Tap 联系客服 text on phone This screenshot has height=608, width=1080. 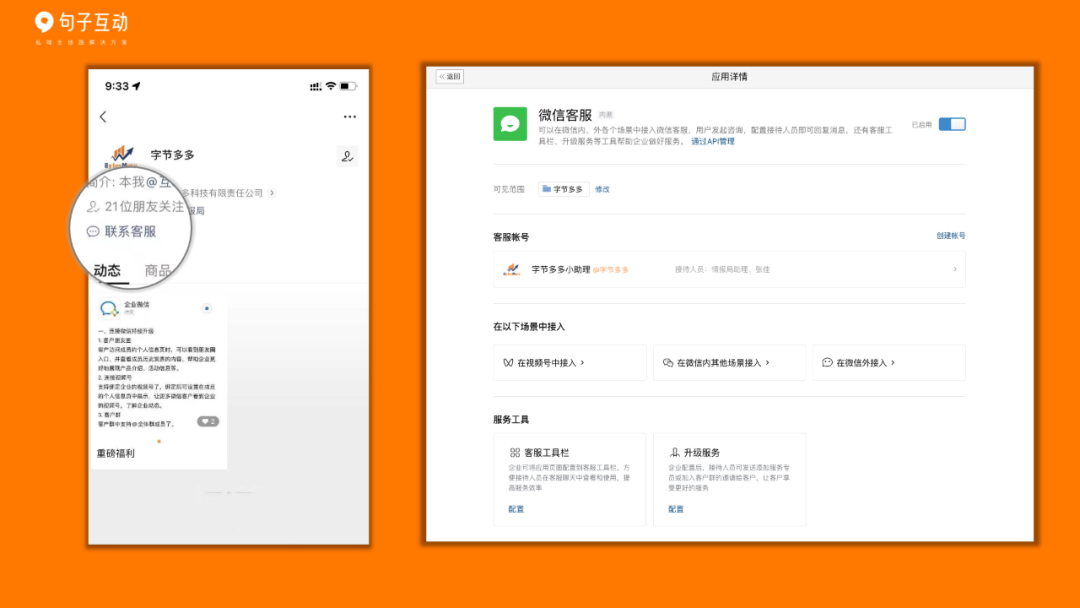tap(130, 231)
